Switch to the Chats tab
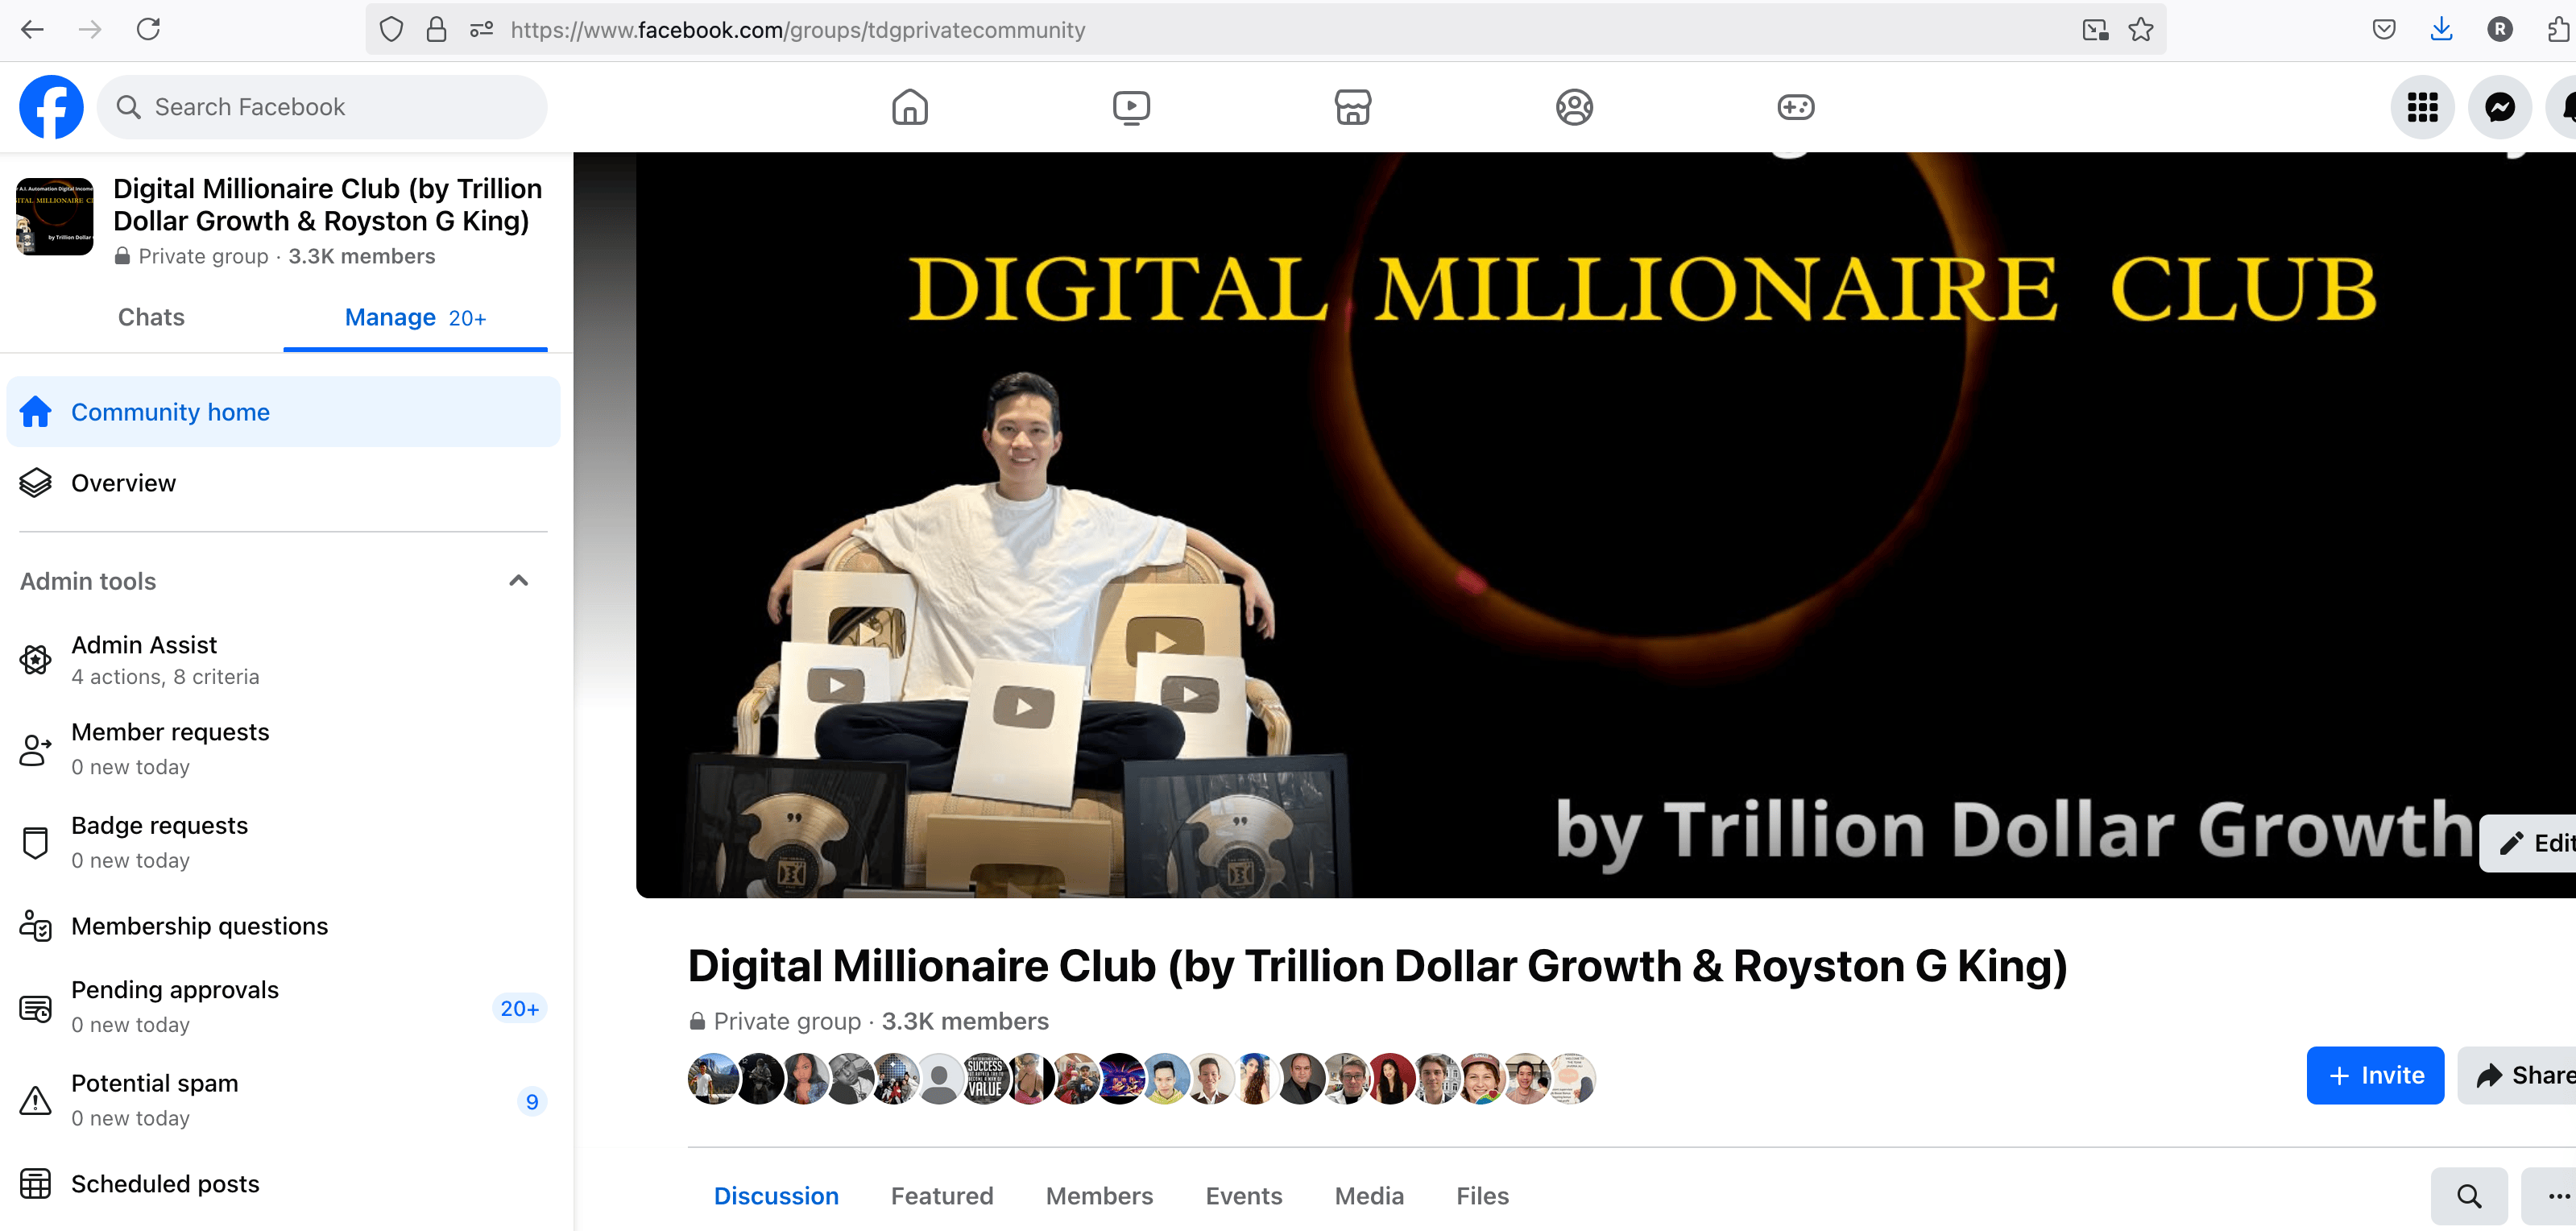The width and height of the screenshot is (2576, 1231). point(151,317)
